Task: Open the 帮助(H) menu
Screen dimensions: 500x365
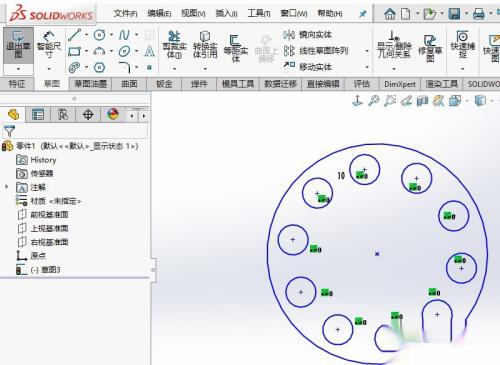Action: [x=330, y=14]
